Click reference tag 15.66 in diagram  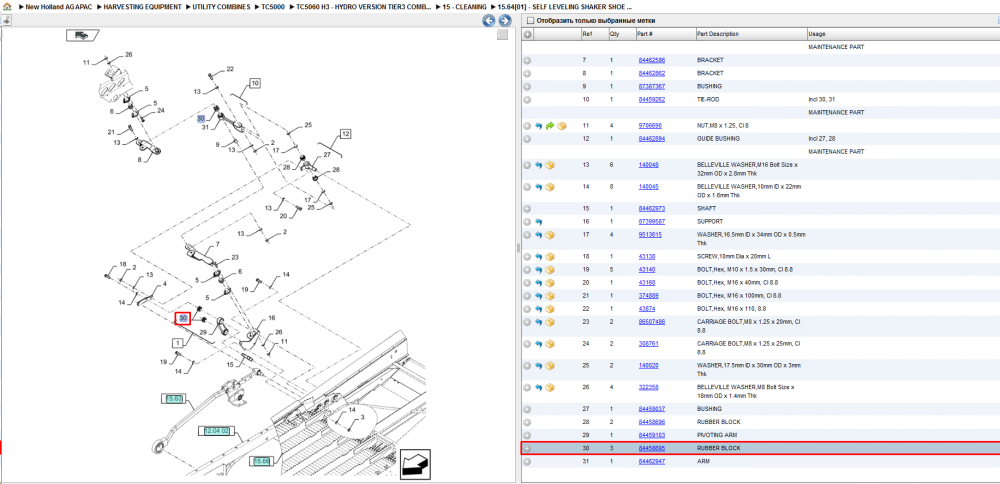[x=262, y=461]
